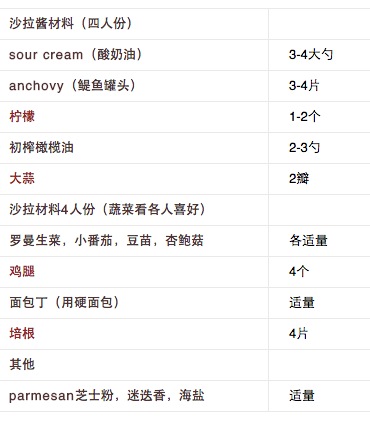This screenshot has height=428, width=370.
Task: Open the 培根 ingredient link
Action: (x=22, y=334)
